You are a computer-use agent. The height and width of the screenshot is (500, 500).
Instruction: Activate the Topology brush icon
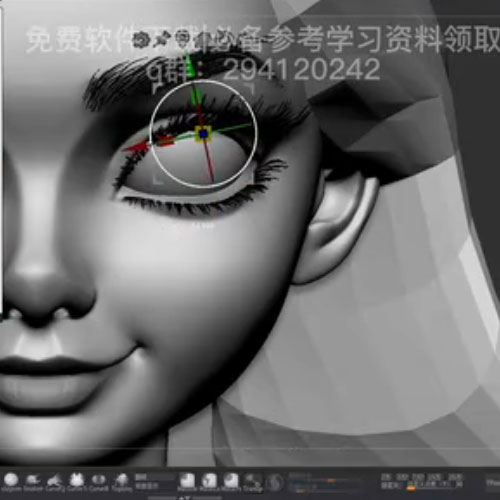[121, 480]
